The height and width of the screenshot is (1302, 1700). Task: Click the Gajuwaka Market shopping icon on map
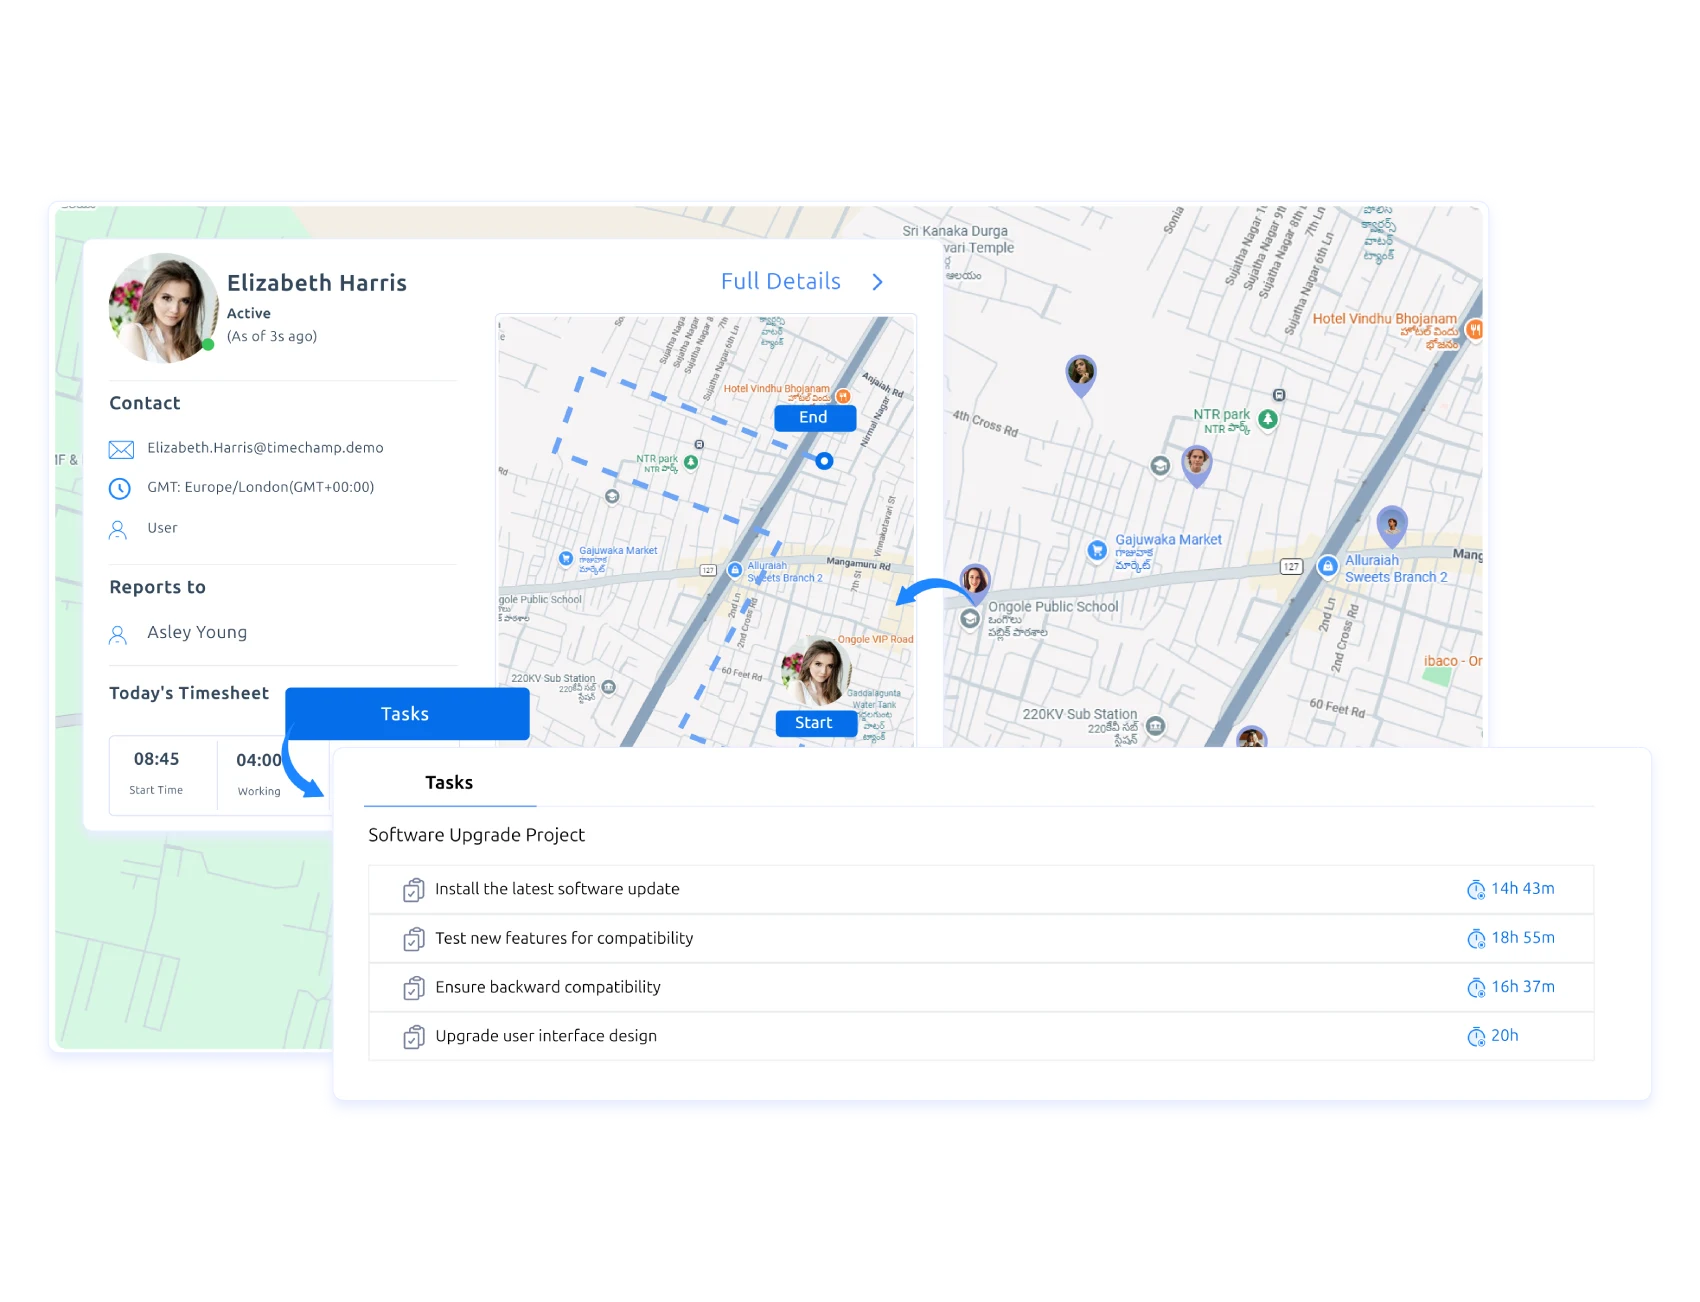[1095, 548]
